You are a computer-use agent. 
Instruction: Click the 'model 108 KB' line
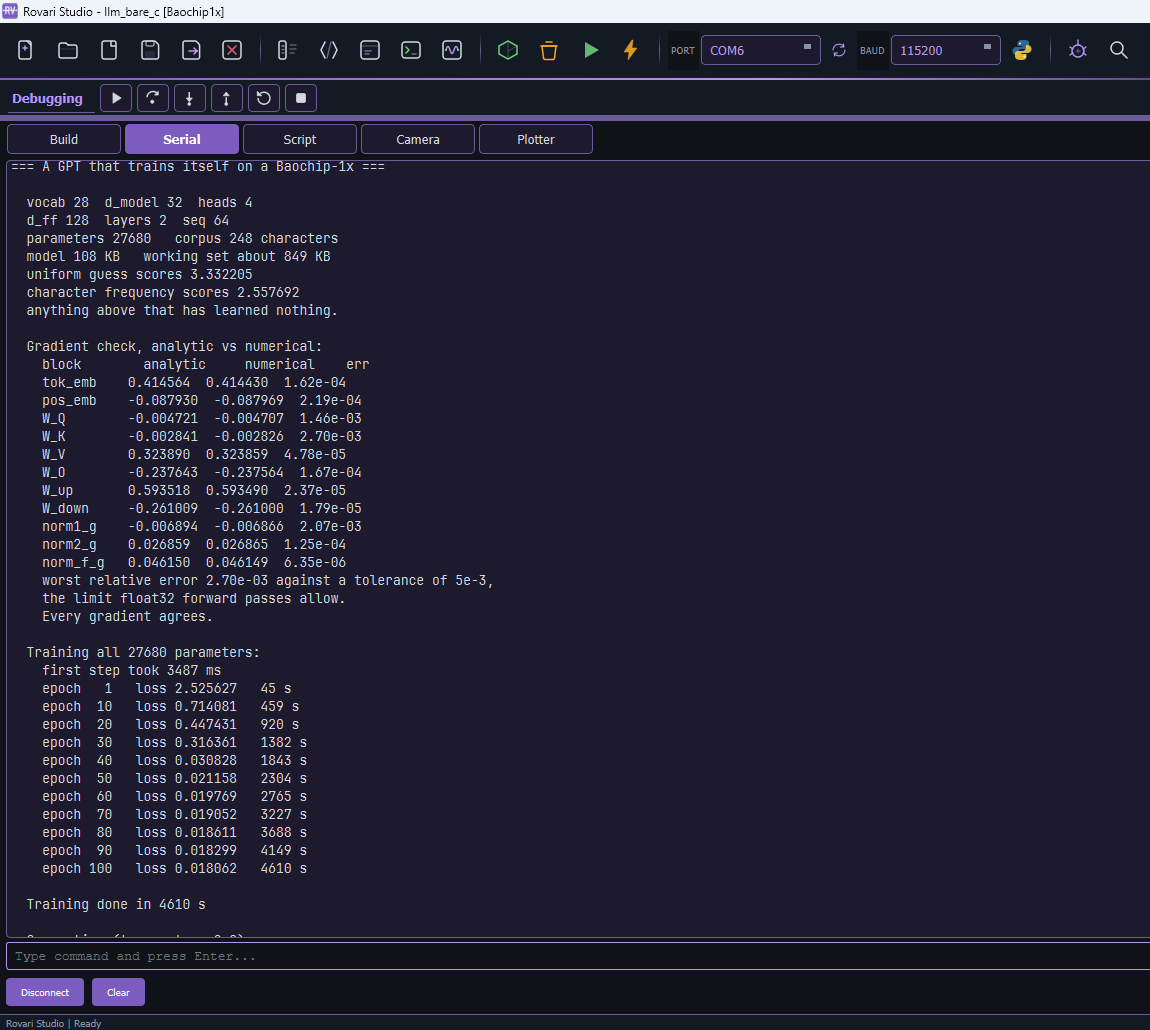[x=178, y=256]
